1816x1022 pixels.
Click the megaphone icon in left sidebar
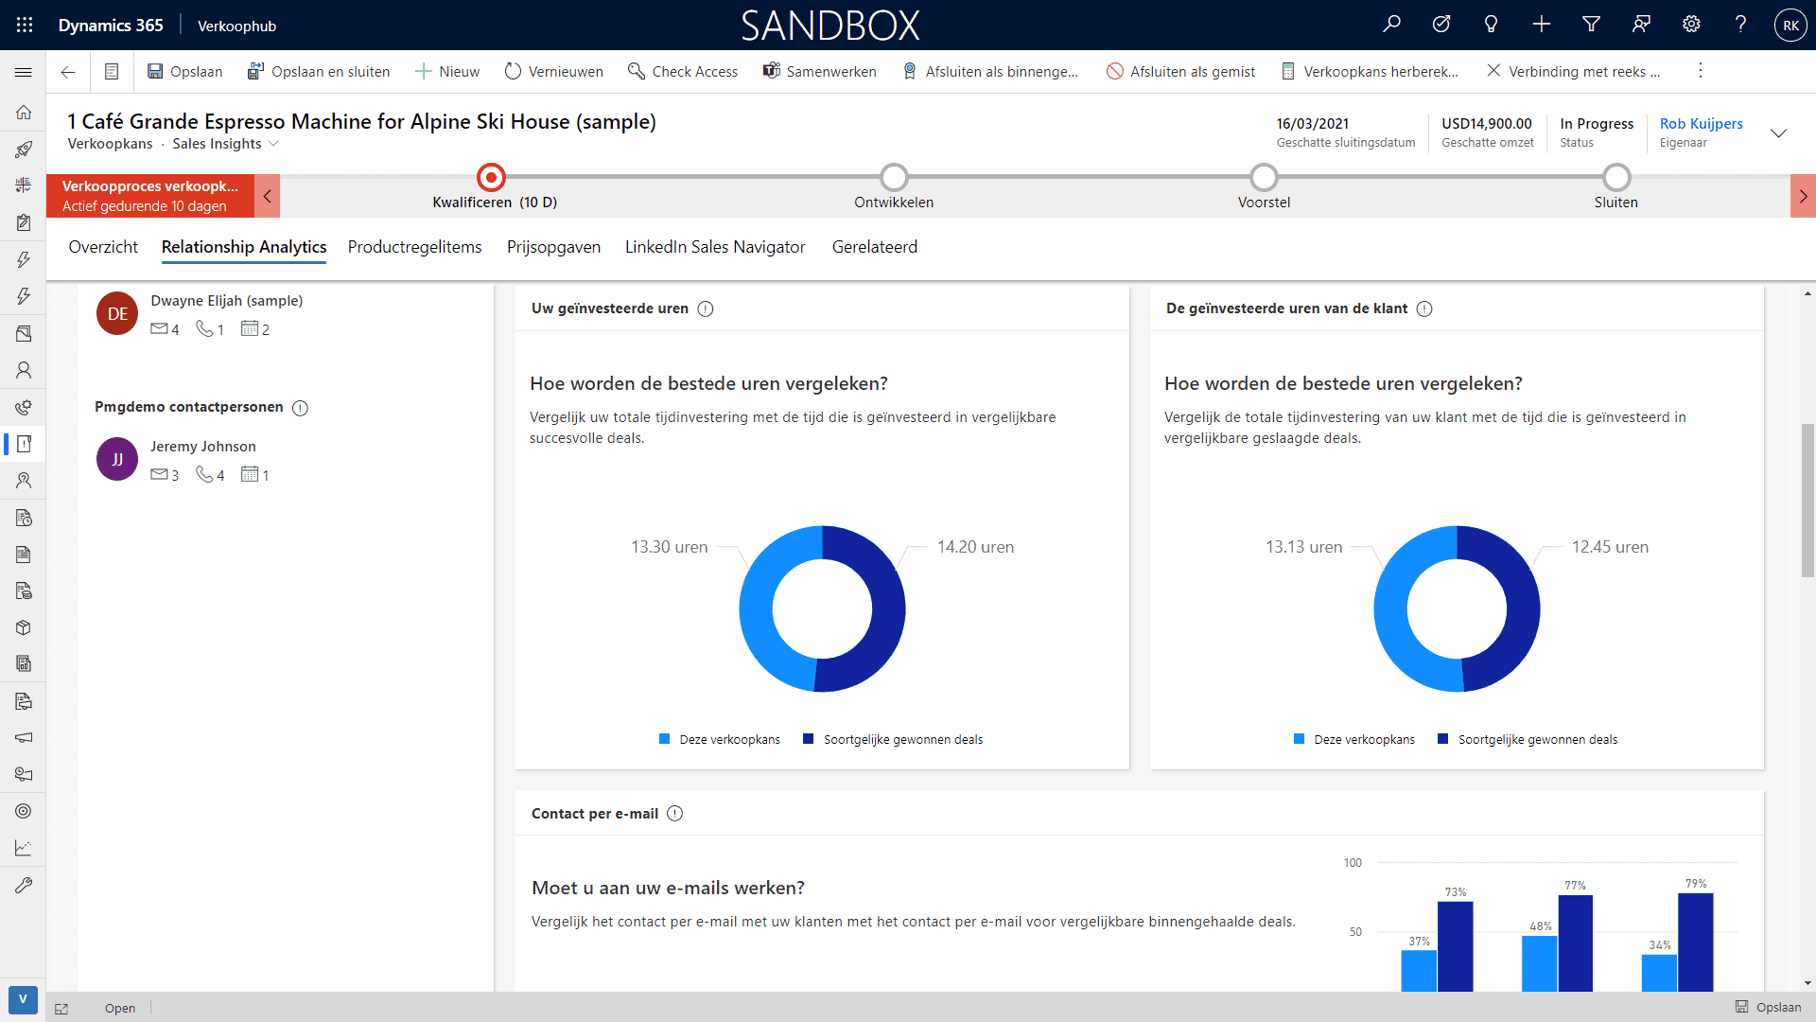(x=24, y=738)
